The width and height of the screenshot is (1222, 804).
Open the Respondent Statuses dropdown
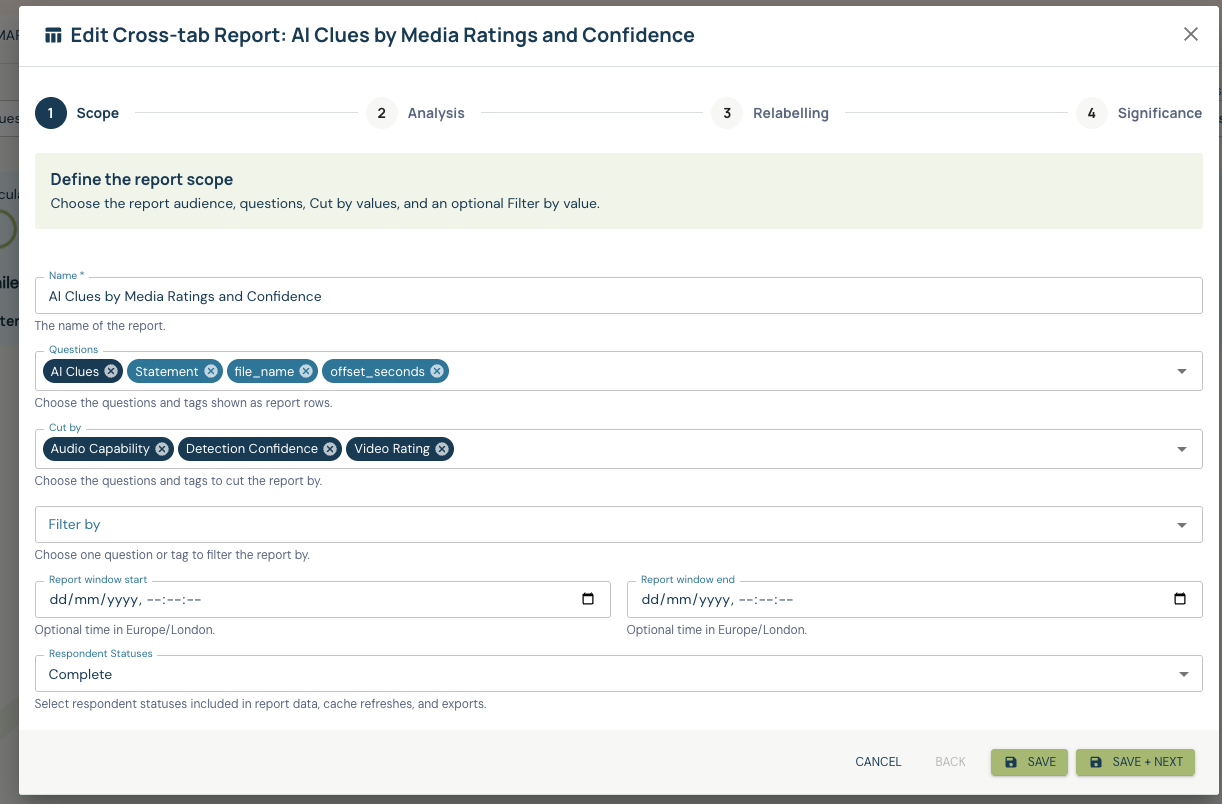pyautogui.click(x=618, y=674)
